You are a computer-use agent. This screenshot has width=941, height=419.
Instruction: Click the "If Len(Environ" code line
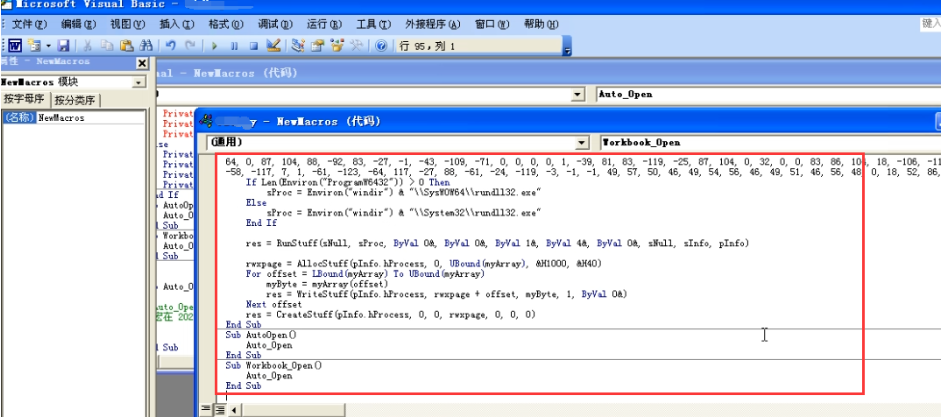pyautogui.click(x=348, y=182)
